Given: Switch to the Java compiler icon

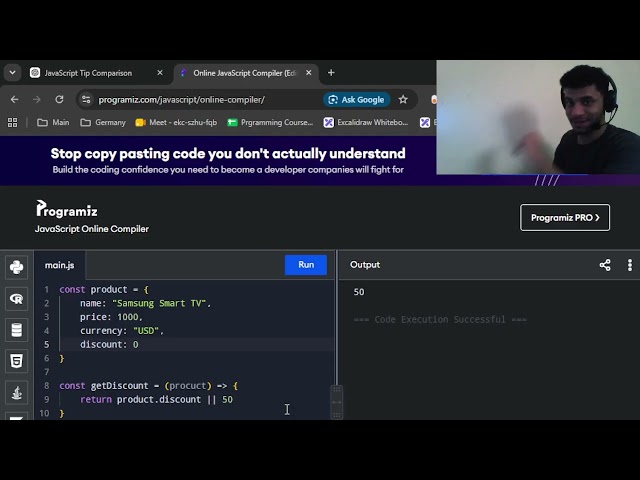Looking at the screenshot, I should pyautogui.click(x=16, y=393).
